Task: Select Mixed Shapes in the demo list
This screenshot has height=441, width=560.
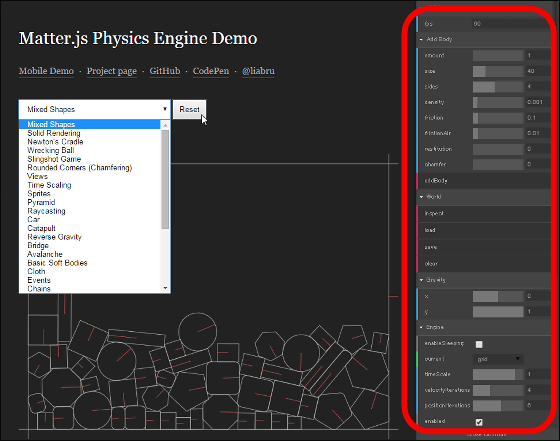Action: [x=90, y=124]
